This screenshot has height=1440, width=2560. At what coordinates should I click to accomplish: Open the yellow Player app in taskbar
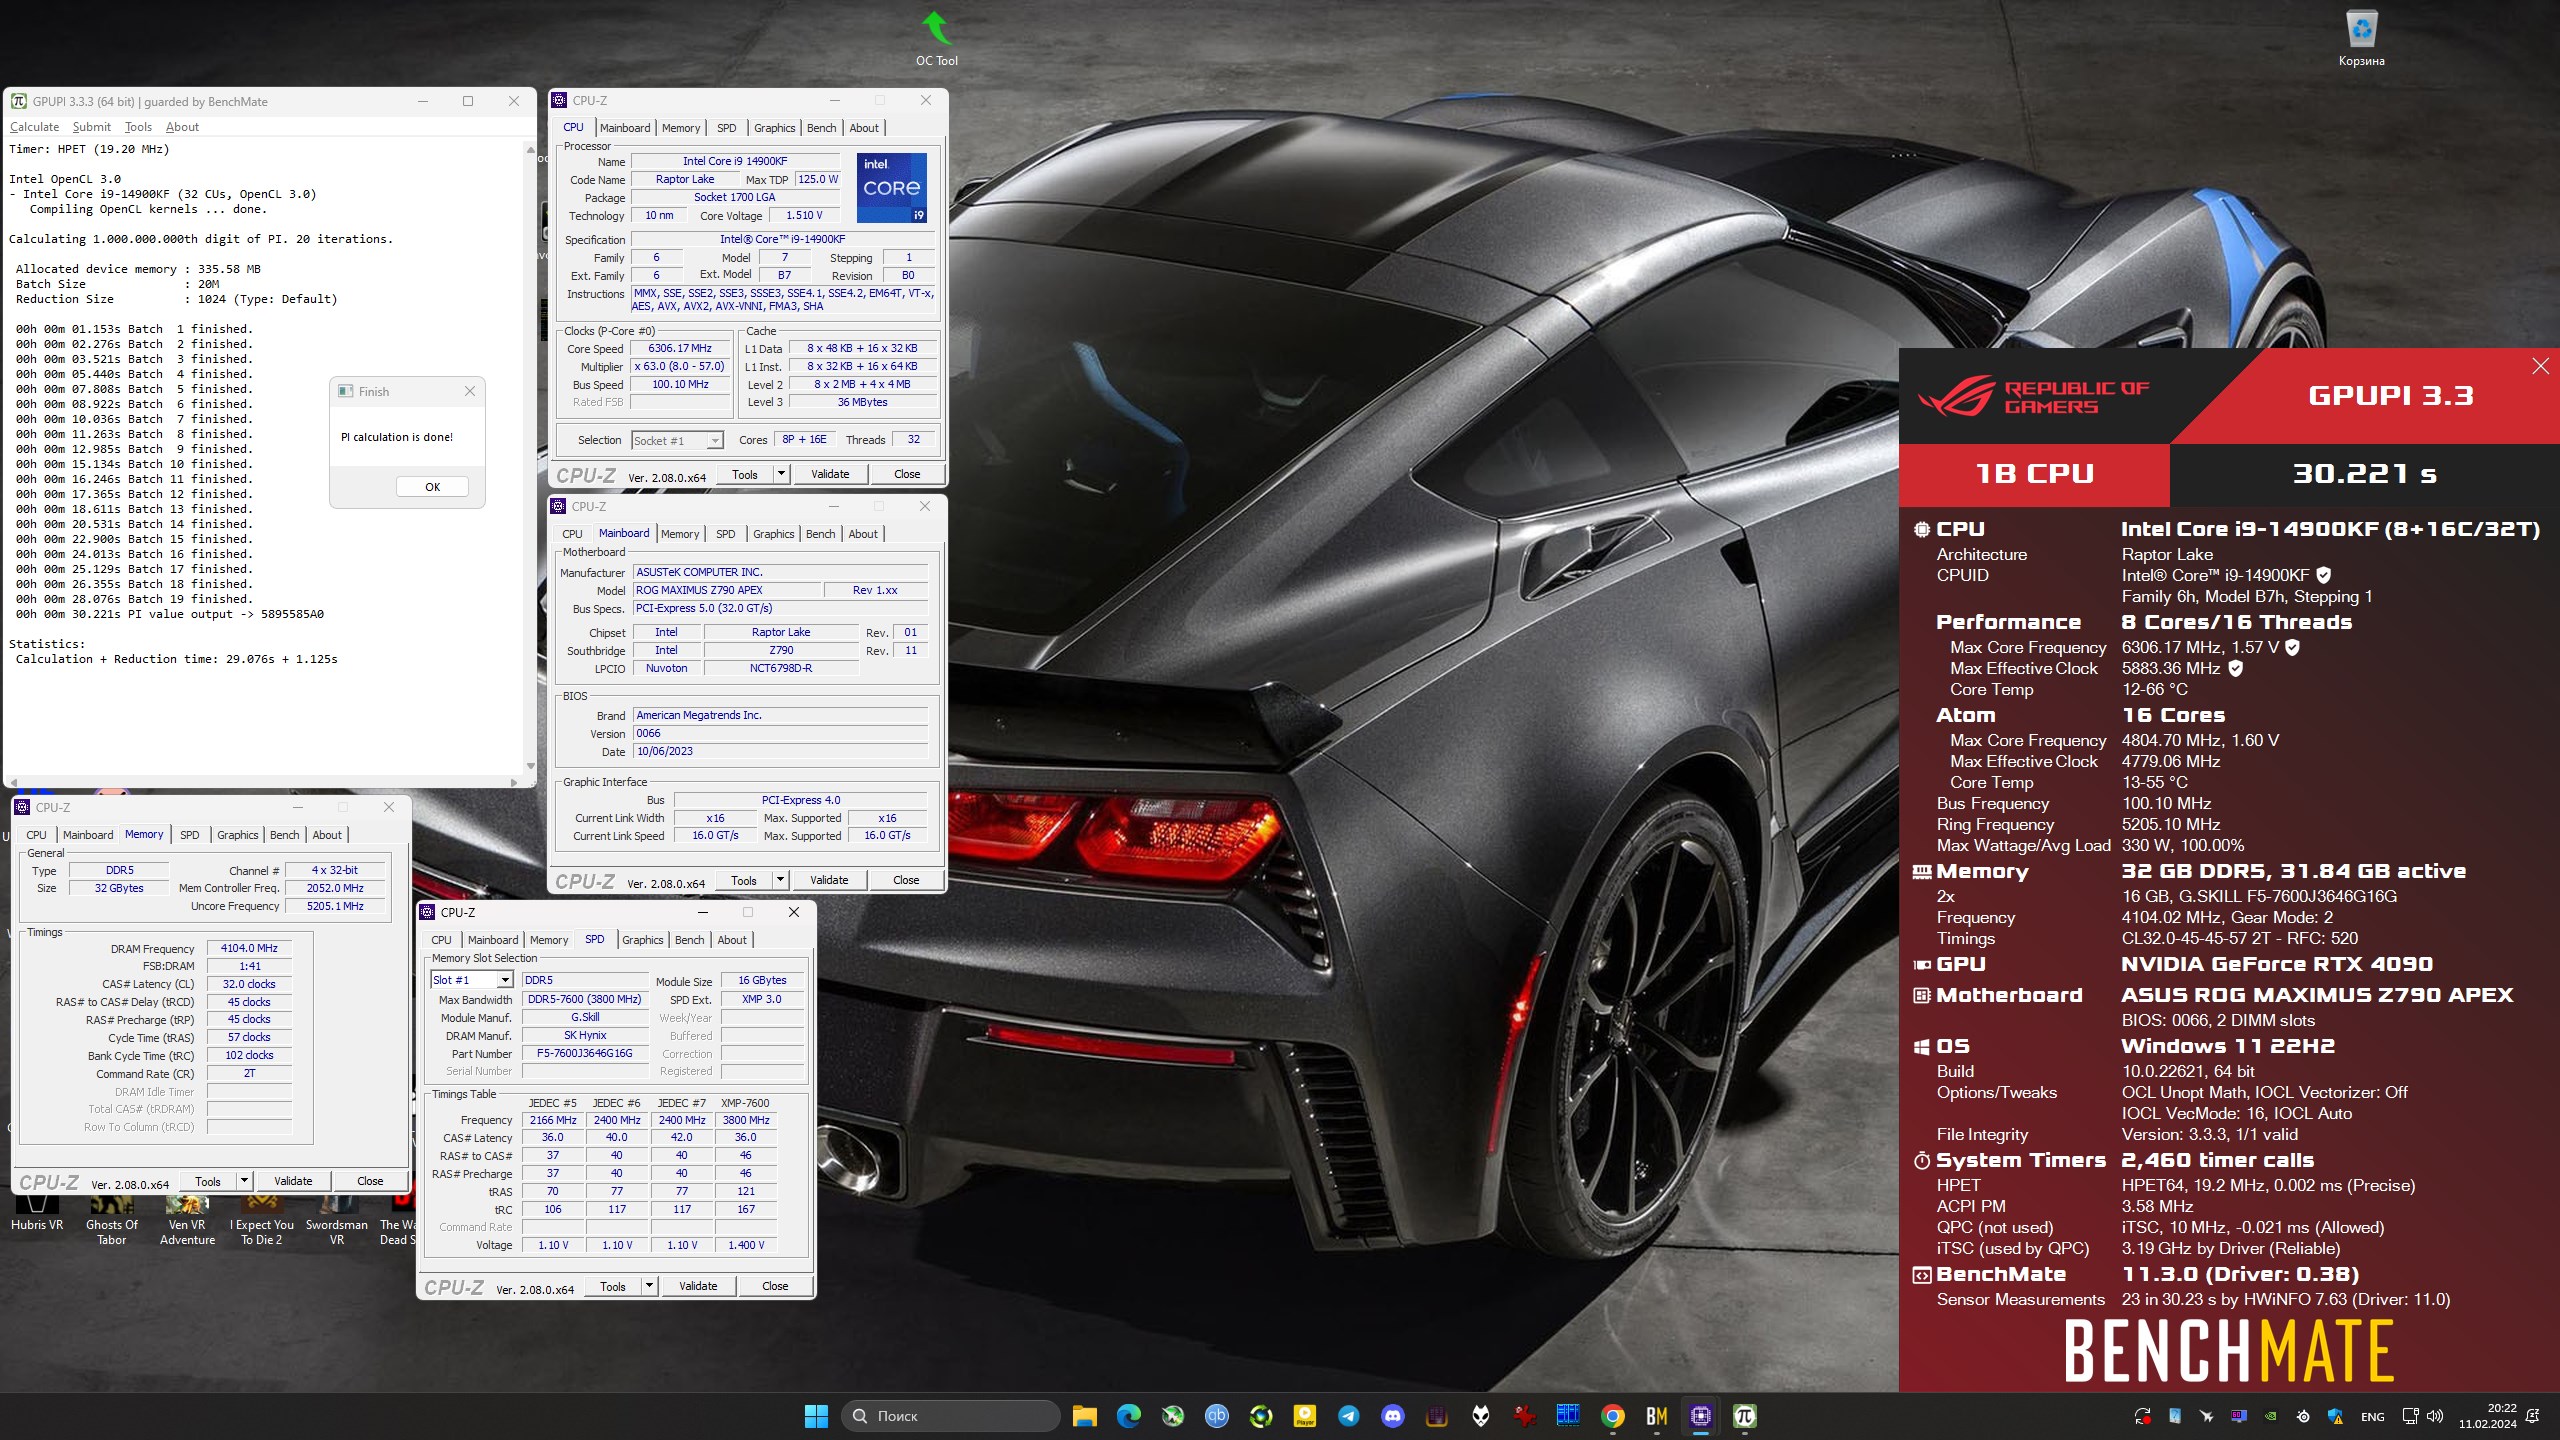[1304, 1416]
